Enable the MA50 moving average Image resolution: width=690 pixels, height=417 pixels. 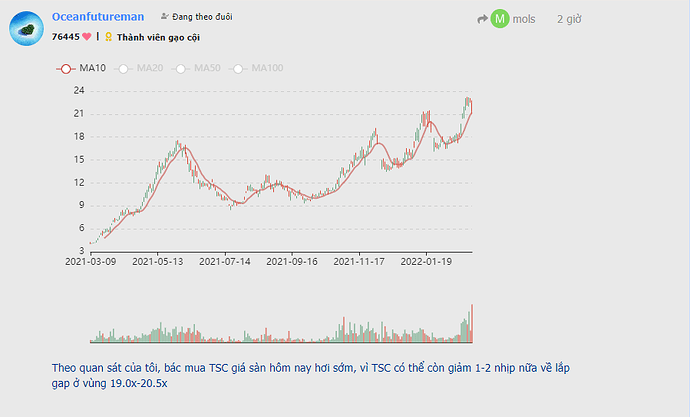click(196, 68)
